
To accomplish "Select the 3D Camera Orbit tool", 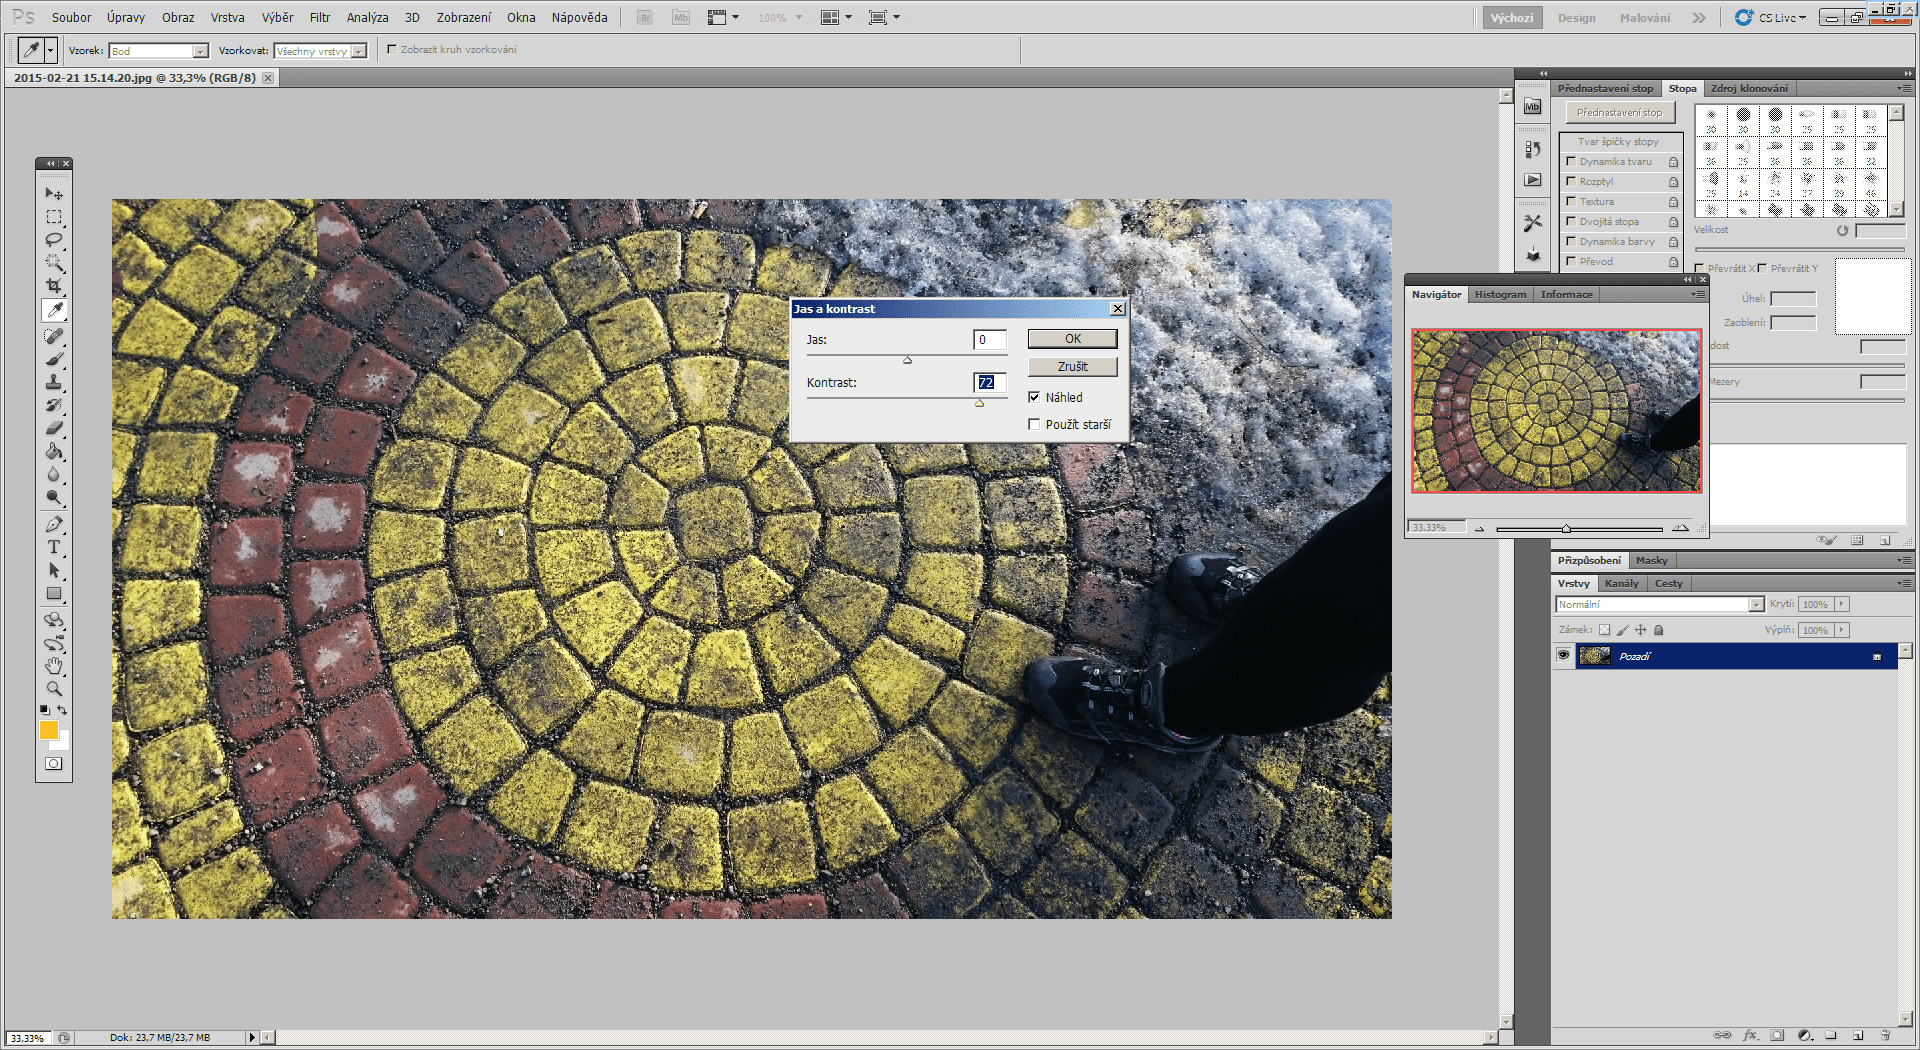I will point(54,643).
